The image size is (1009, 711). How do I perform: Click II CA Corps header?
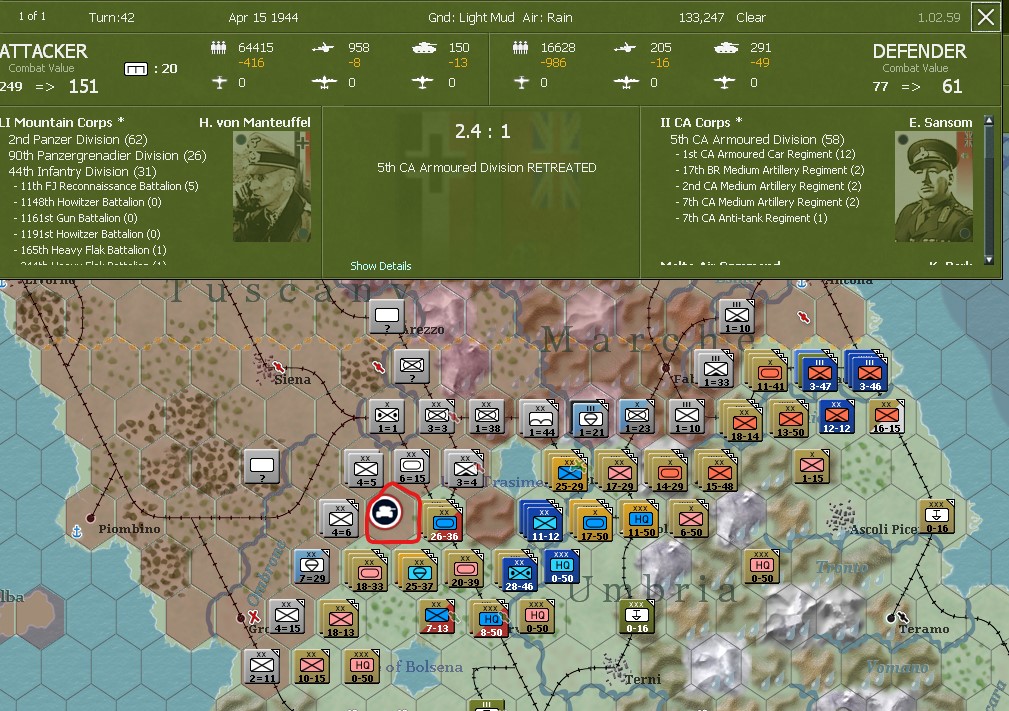(x=701, y=122)
